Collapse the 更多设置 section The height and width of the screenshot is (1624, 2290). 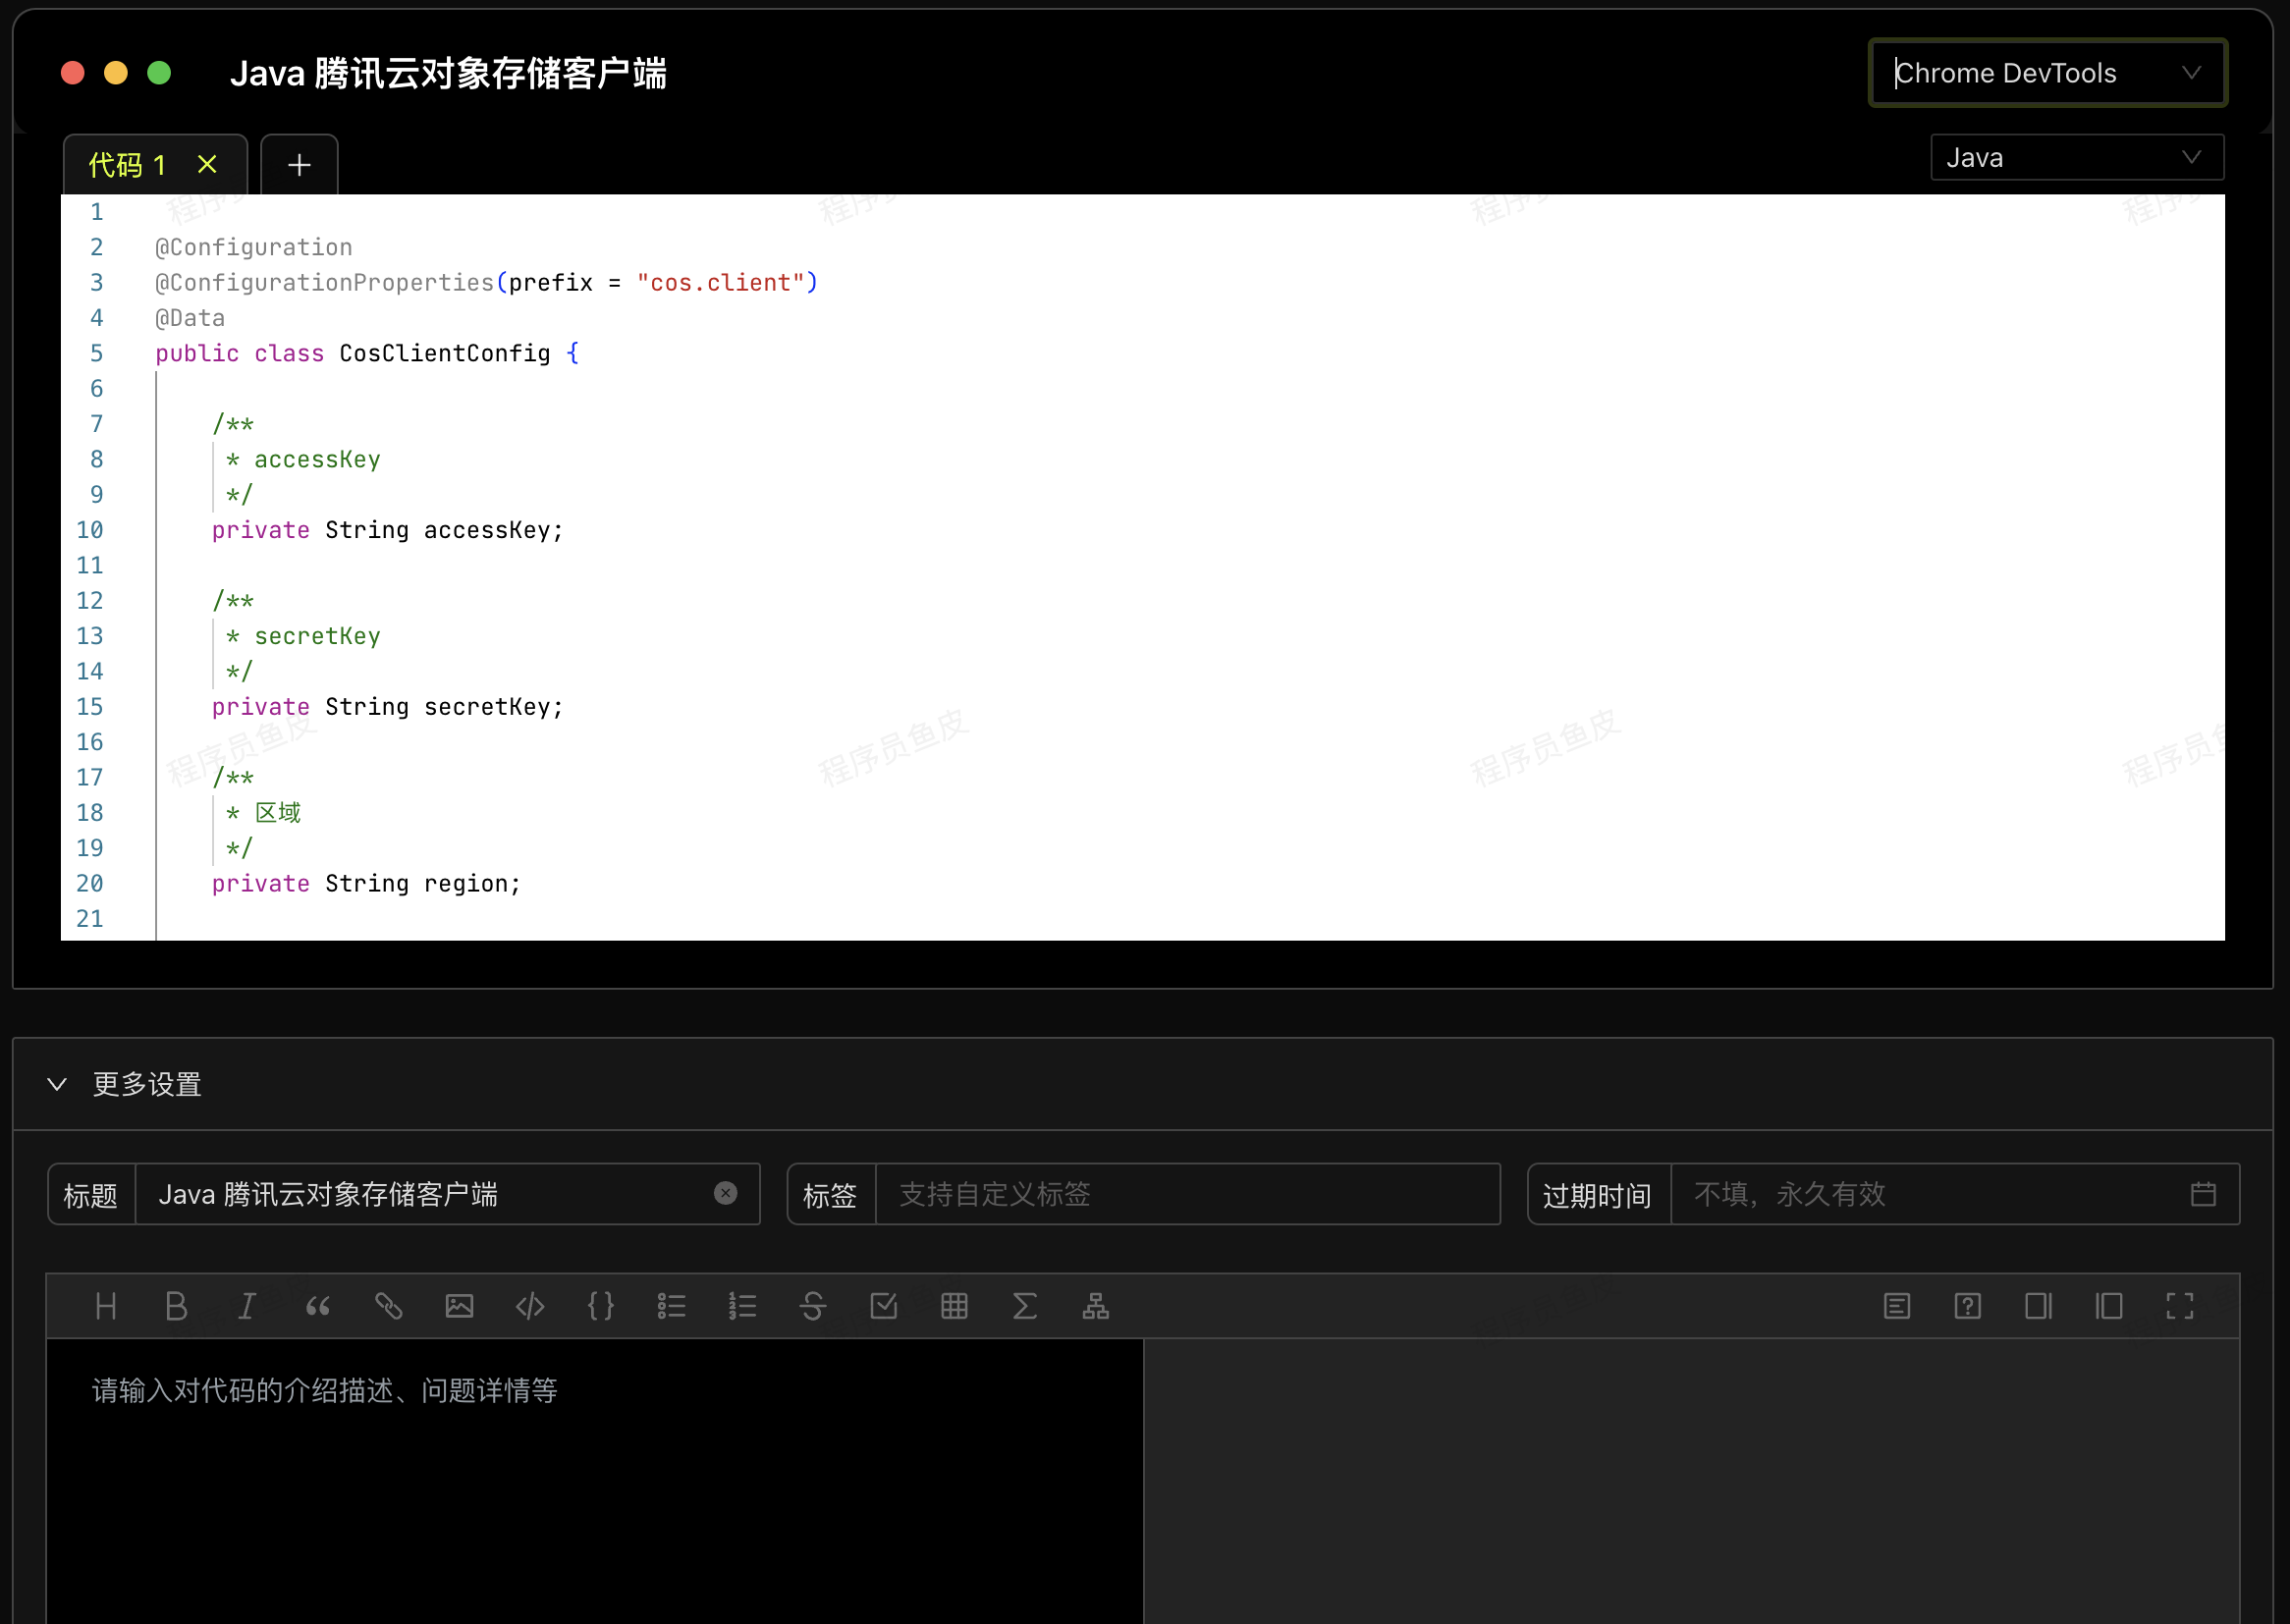pyautogui.click(x=58, y=1084)
